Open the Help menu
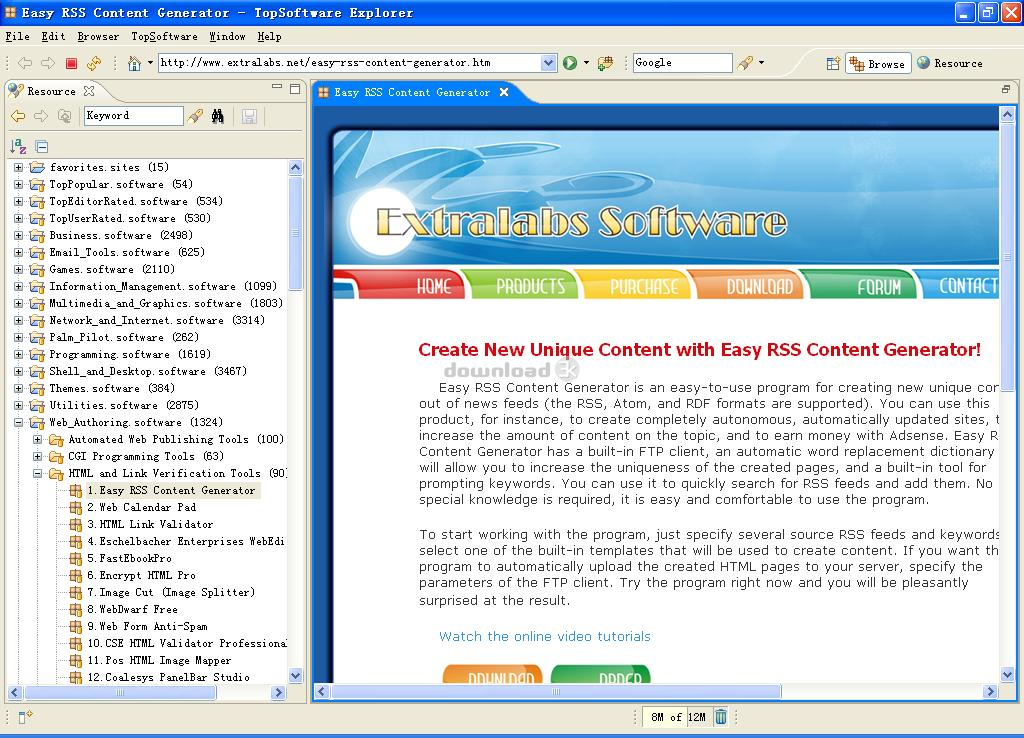1024x738 pixels. tap(269, 37)
